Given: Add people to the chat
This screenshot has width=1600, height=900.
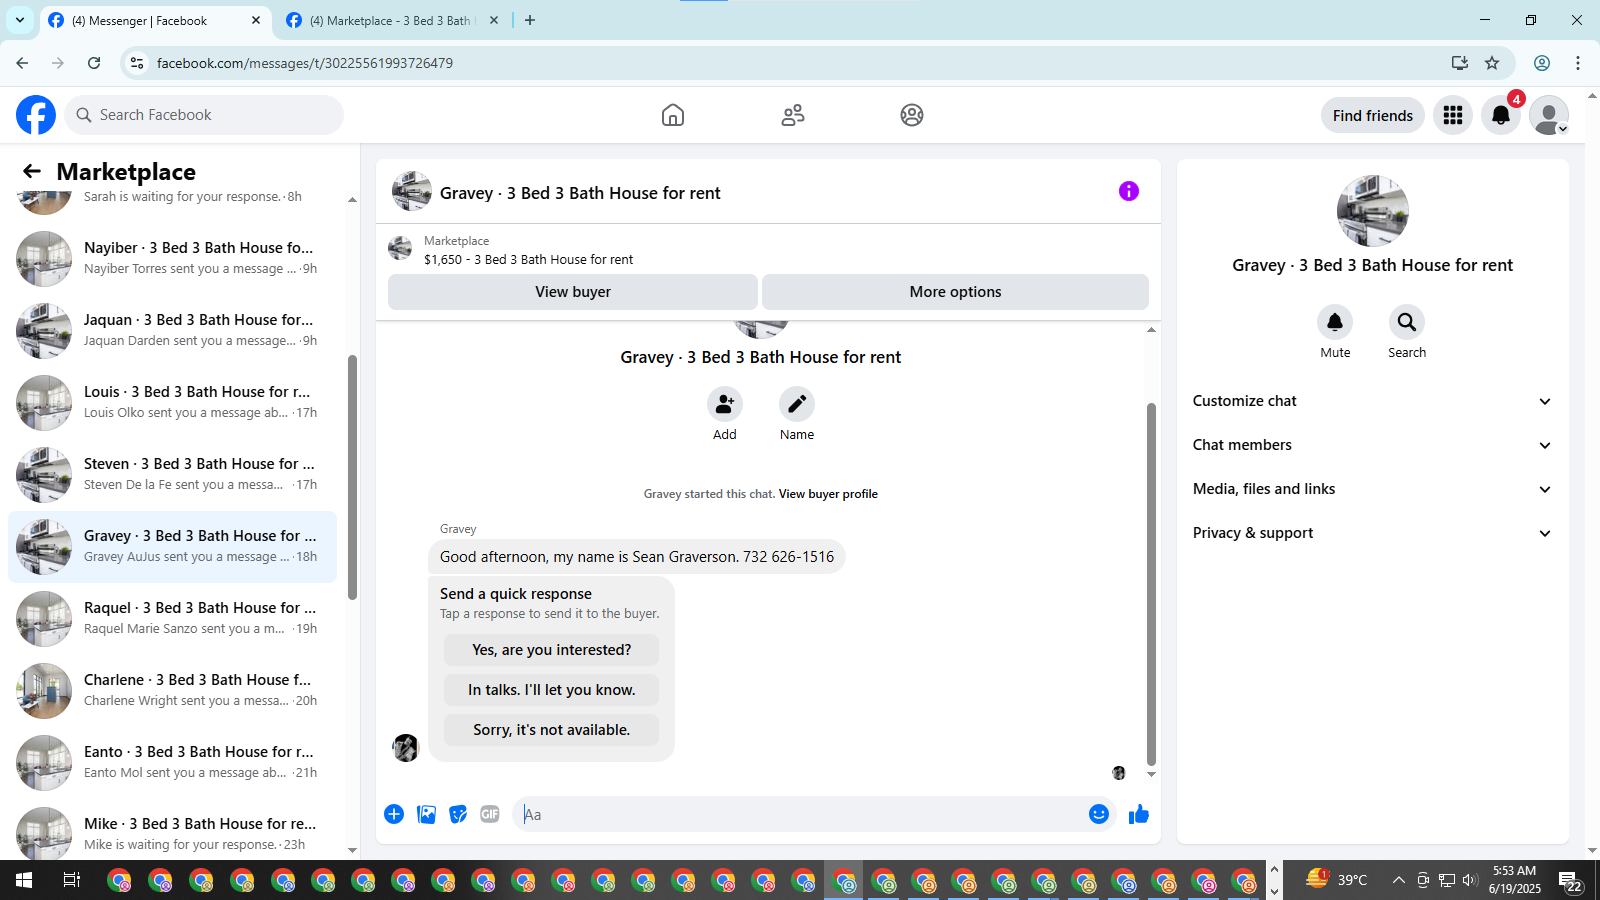Looking at the screenshot, I should click(725, 404).
